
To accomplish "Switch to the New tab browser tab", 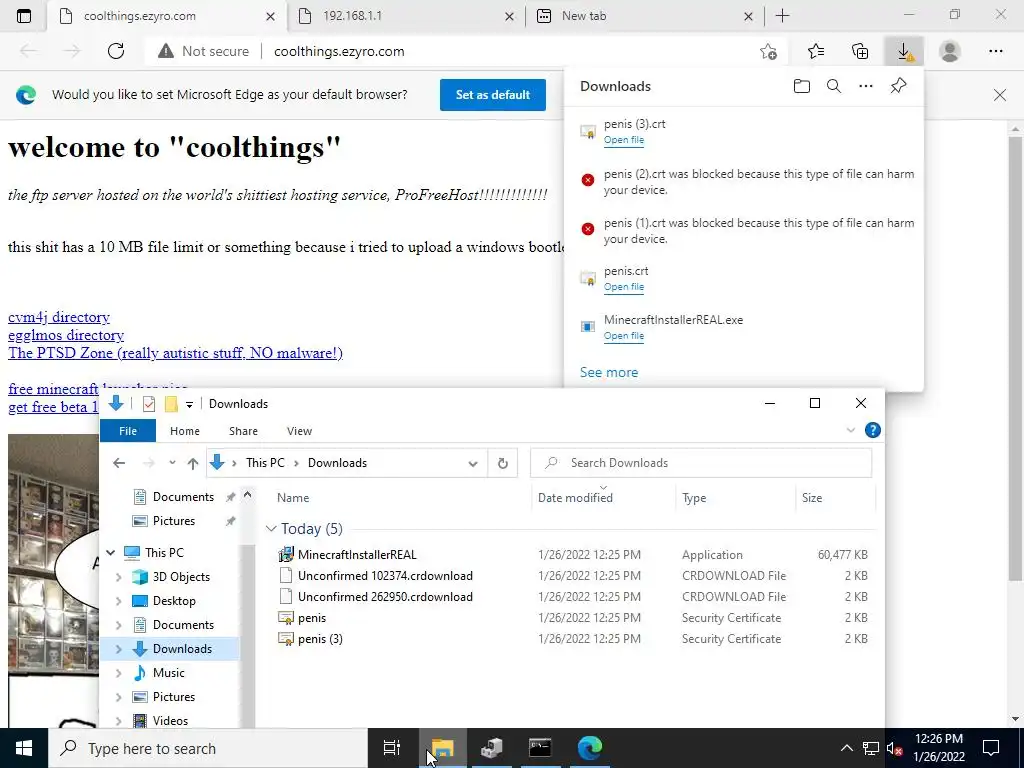I will [644, 16].
